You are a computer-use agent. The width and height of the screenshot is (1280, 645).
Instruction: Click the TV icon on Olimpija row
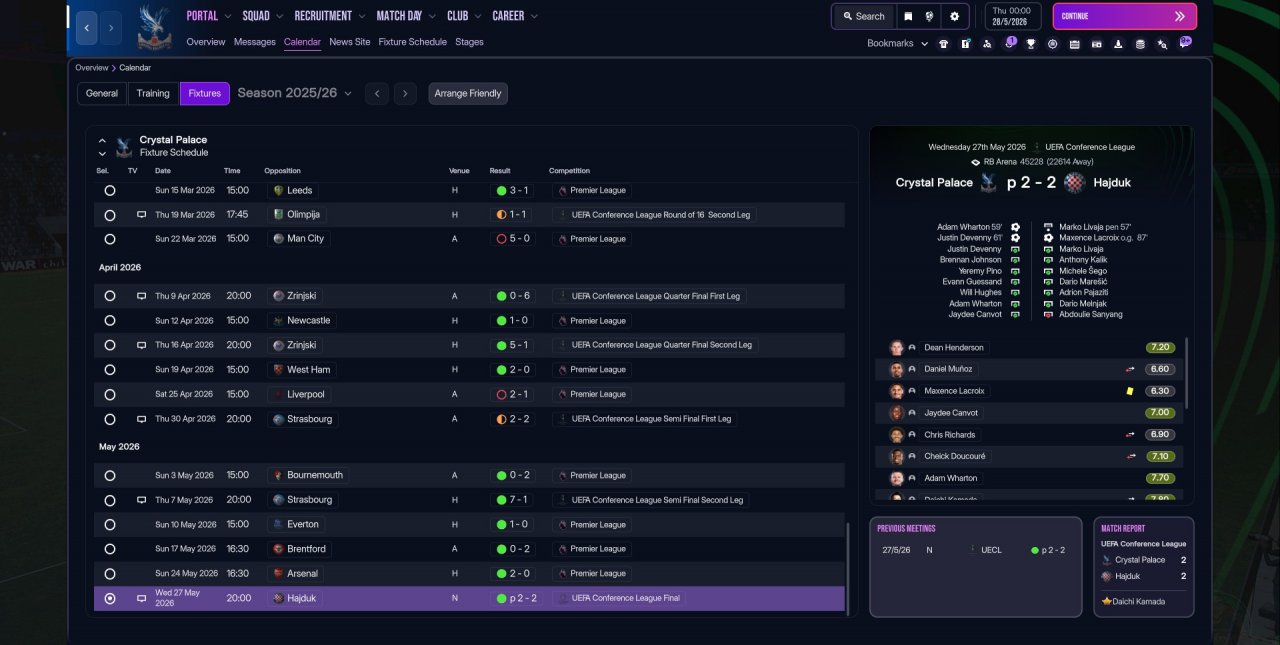pos(142,215)
